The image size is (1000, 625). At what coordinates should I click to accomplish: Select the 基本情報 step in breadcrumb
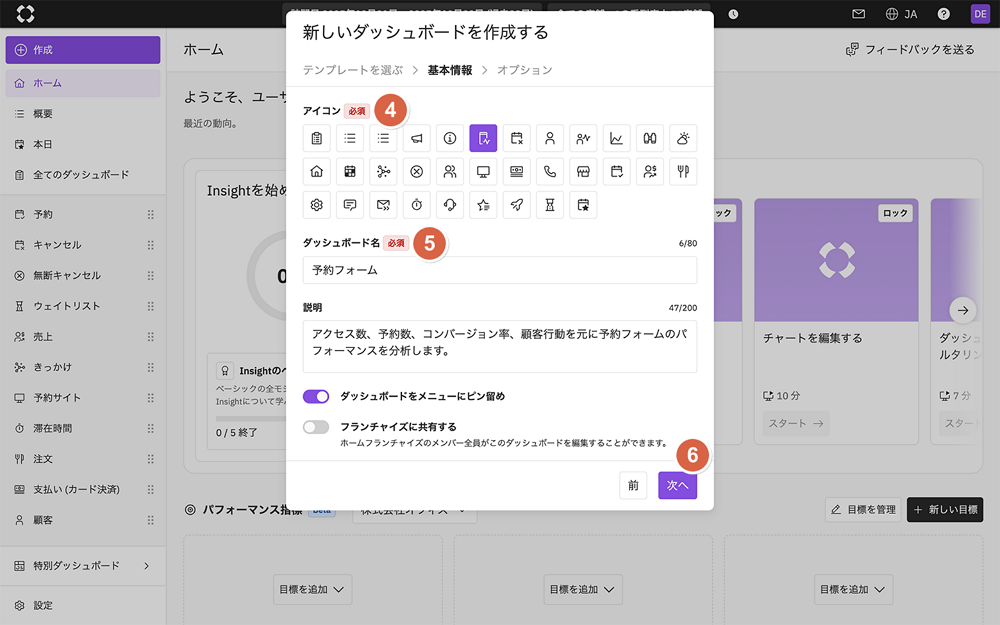pyautogui.click(x=450, y=70)
